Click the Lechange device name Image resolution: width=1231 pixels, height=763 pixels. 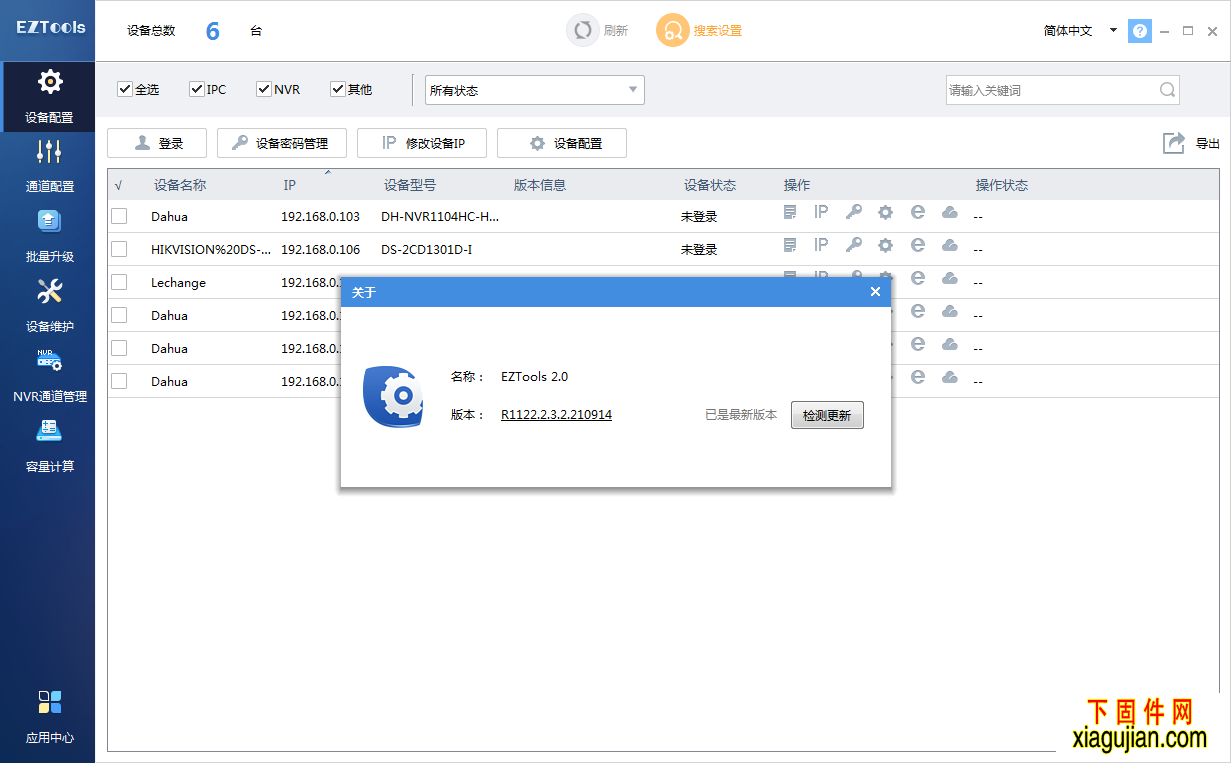[x=179, y=282]
